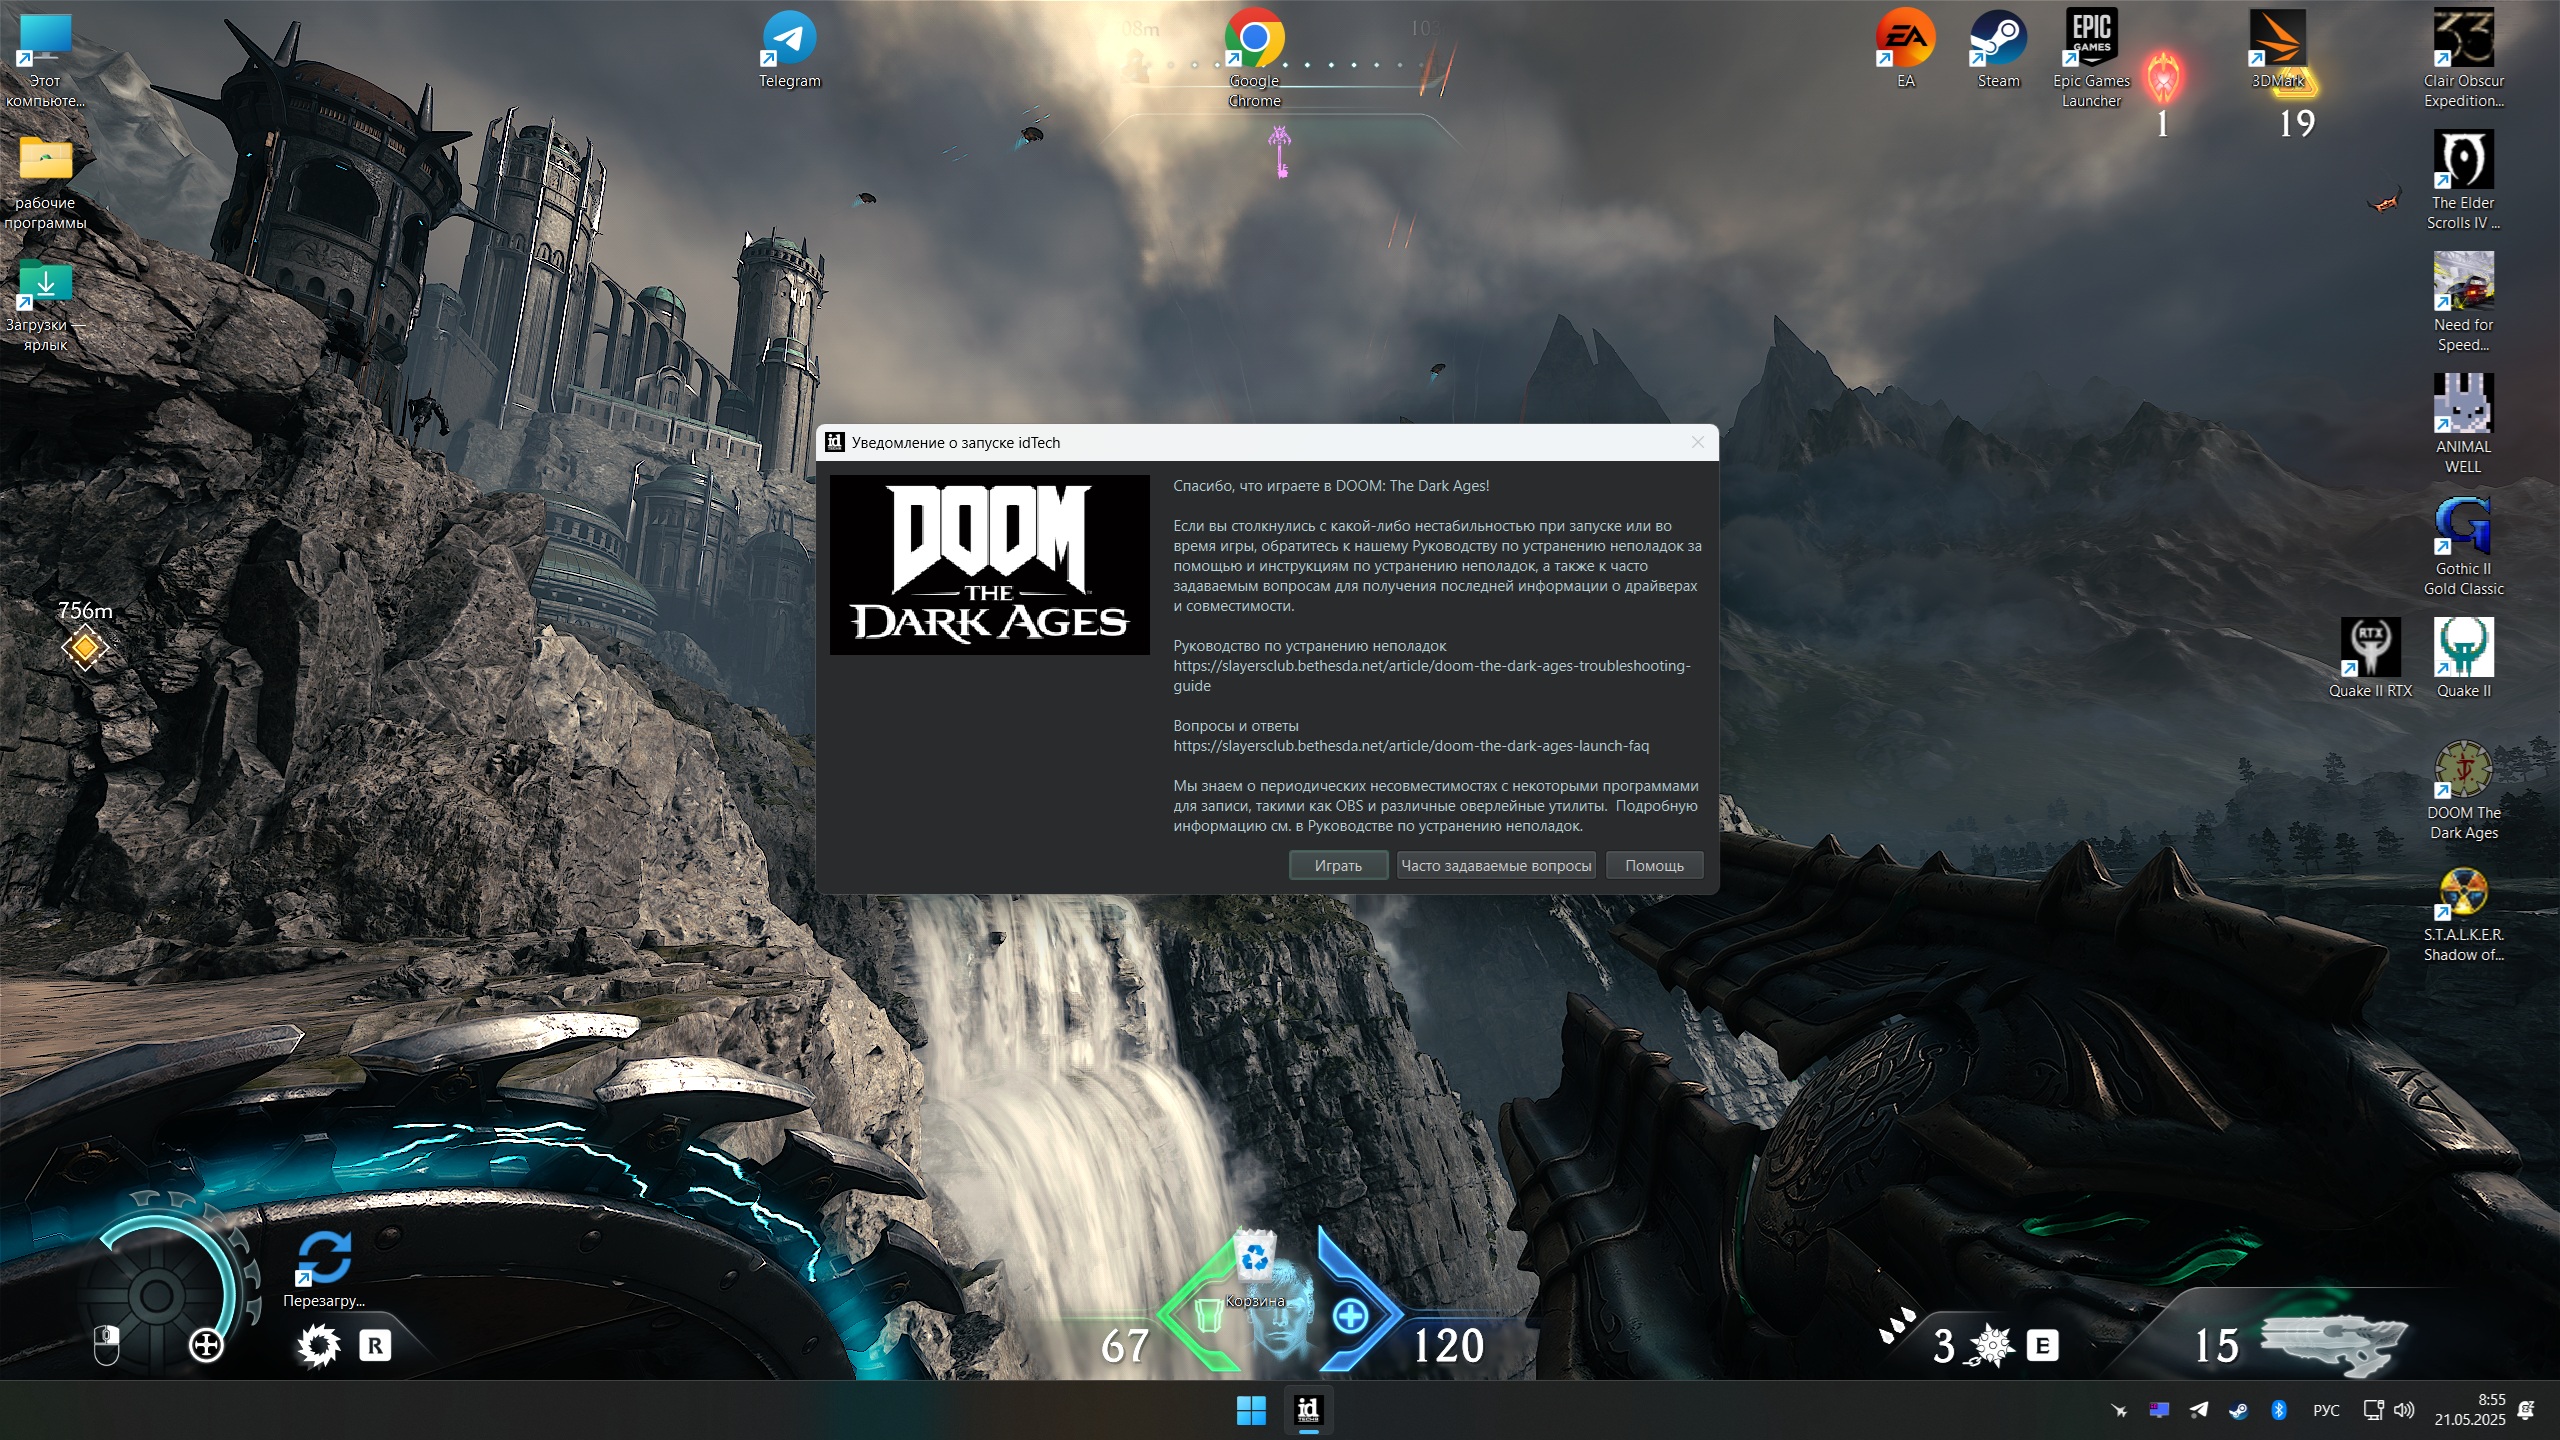2560x1440 pixels.
Task: Click the idTech app in the taskbar
Action: click(1308, 1410)
